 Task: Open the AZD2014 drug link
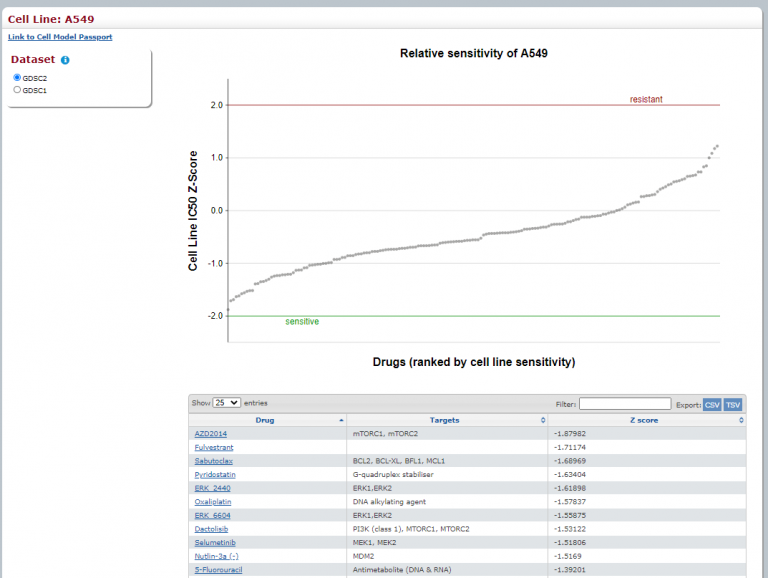click(x=211, y=434)
